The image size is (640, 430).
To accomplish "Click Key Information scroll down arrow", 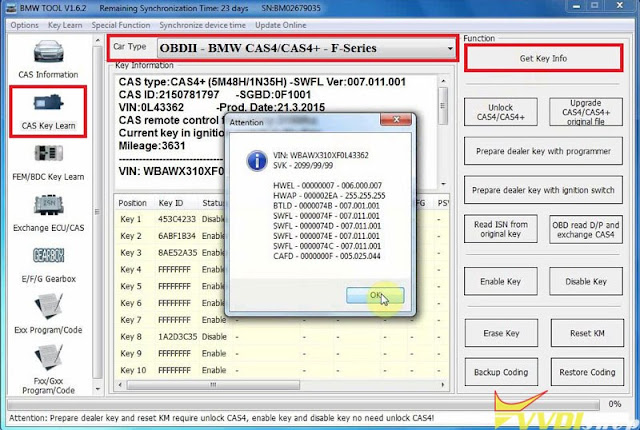I will (x=443, y=184).
